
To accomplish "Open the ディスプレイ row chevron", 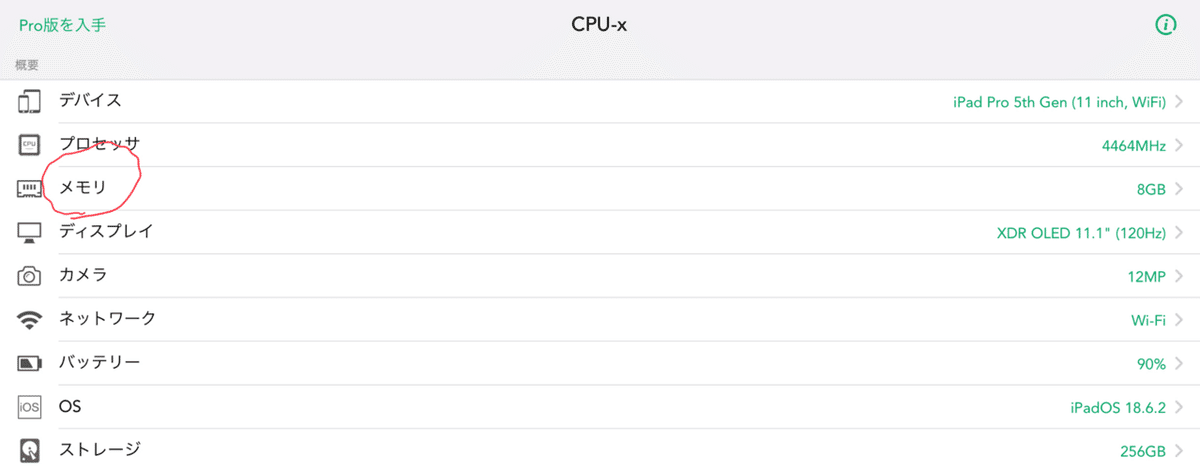I will (1181, 233).
